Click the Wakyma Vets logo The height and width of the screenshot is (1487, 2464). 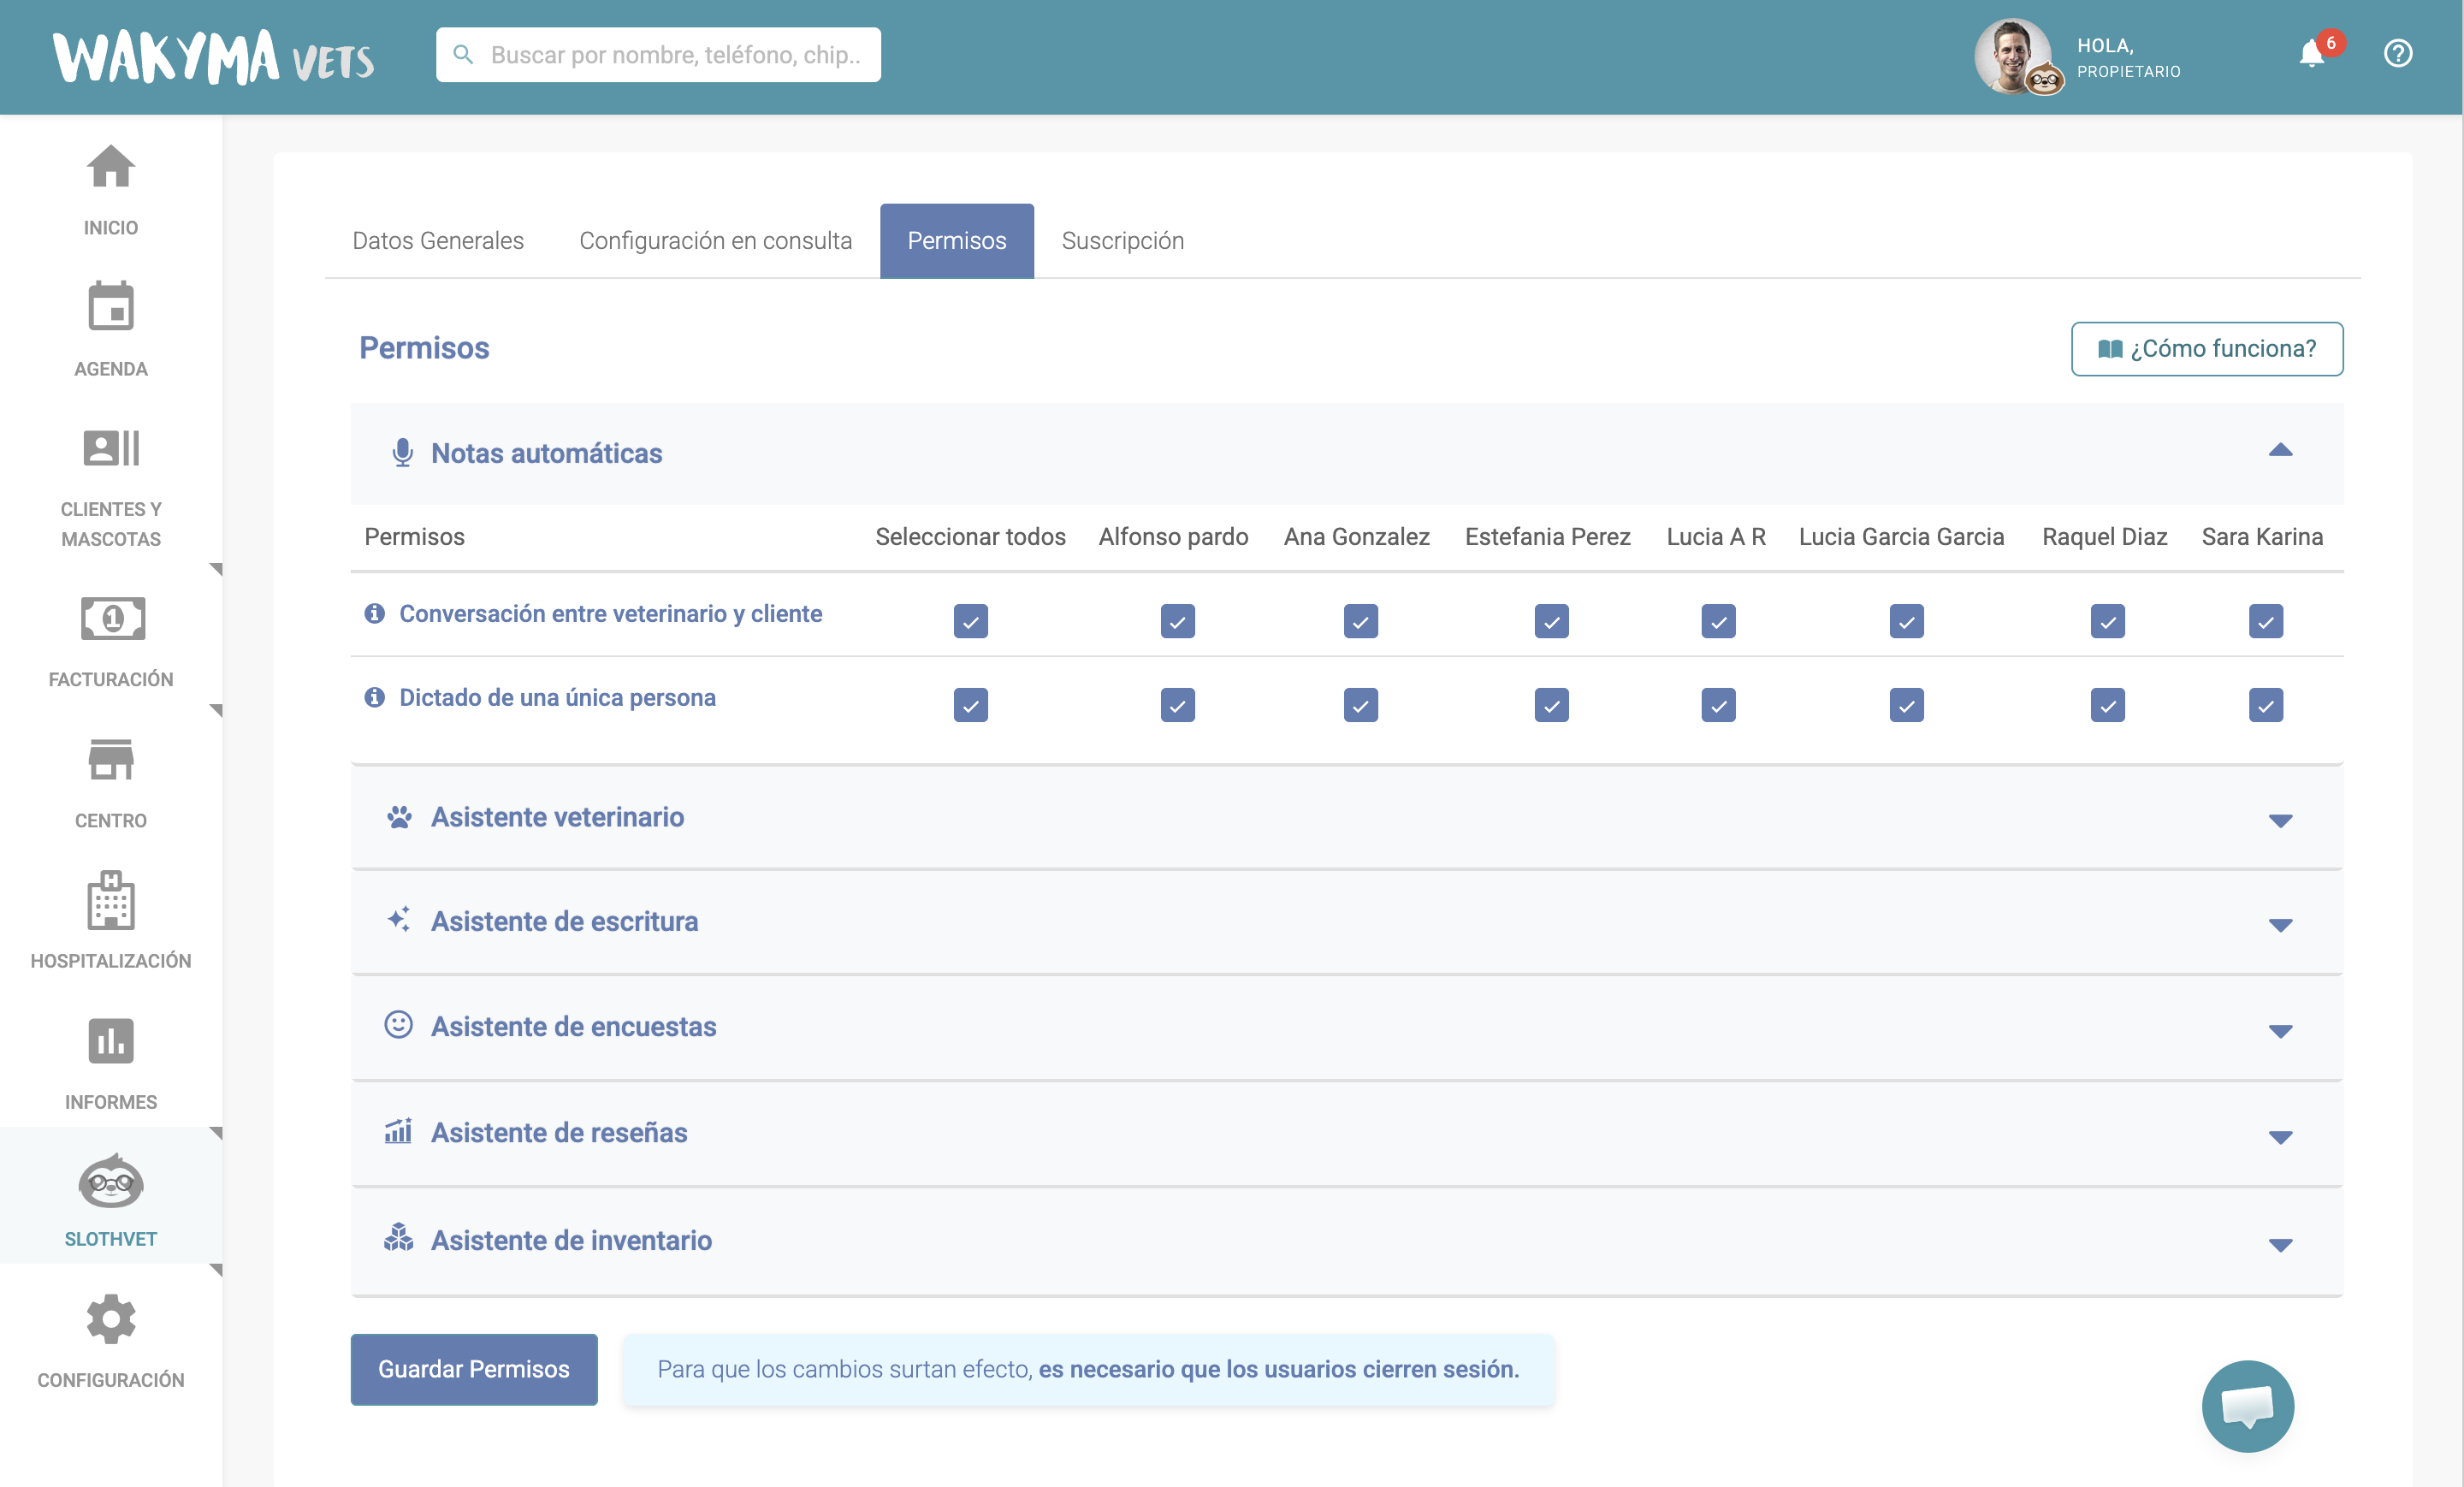[x=213, y=57]
